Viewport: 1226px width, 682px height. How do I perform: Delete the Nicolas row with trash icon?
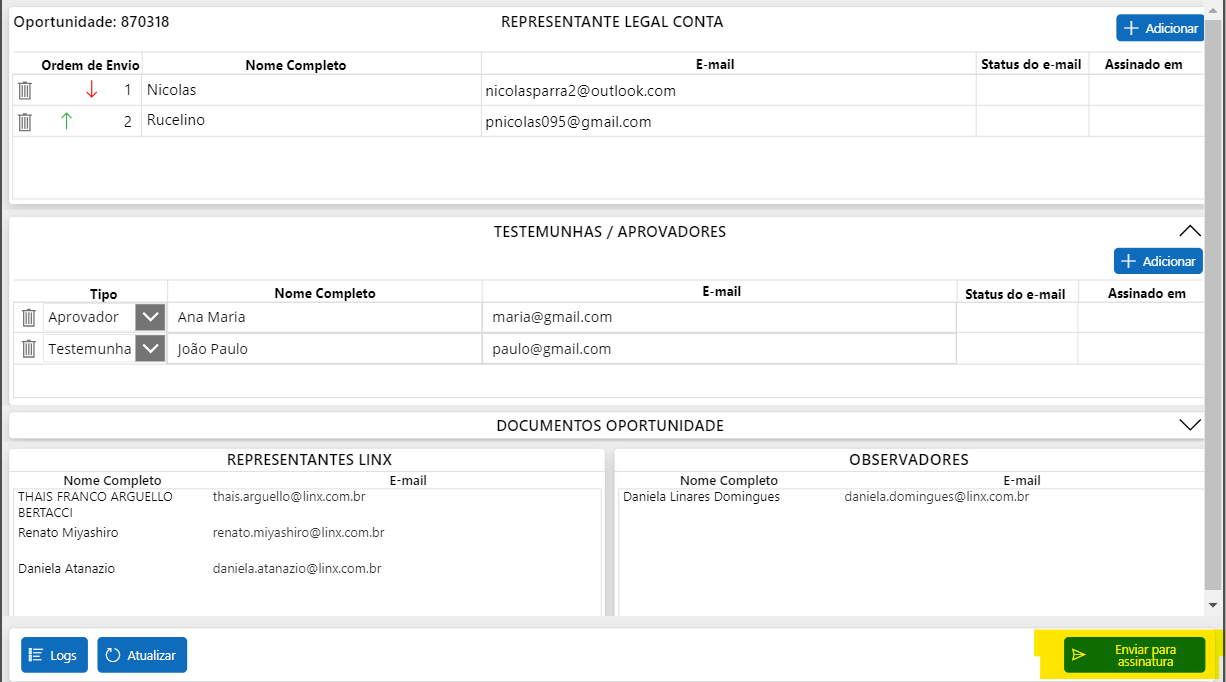tap(25, 90)
